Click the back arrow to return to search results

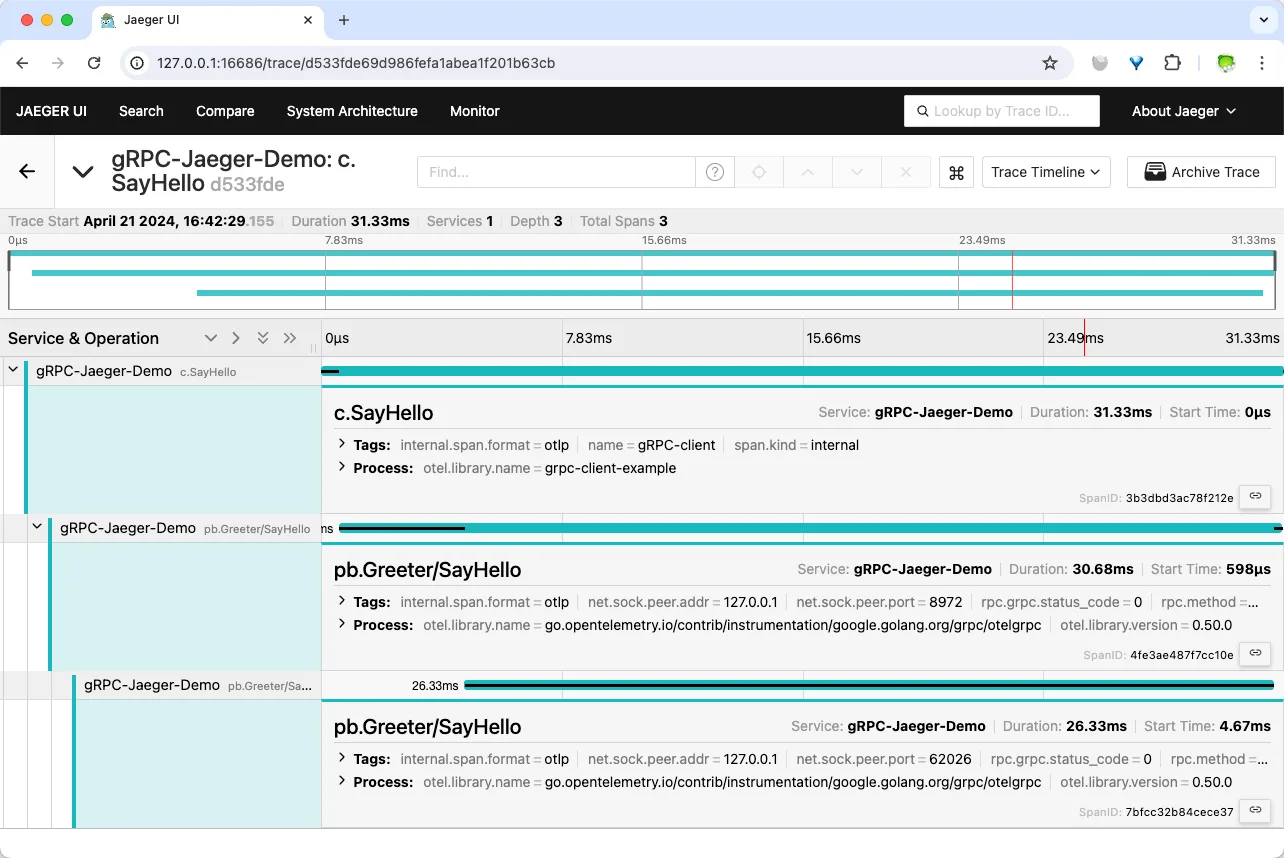pyautogui.click(x=25, y=171)
